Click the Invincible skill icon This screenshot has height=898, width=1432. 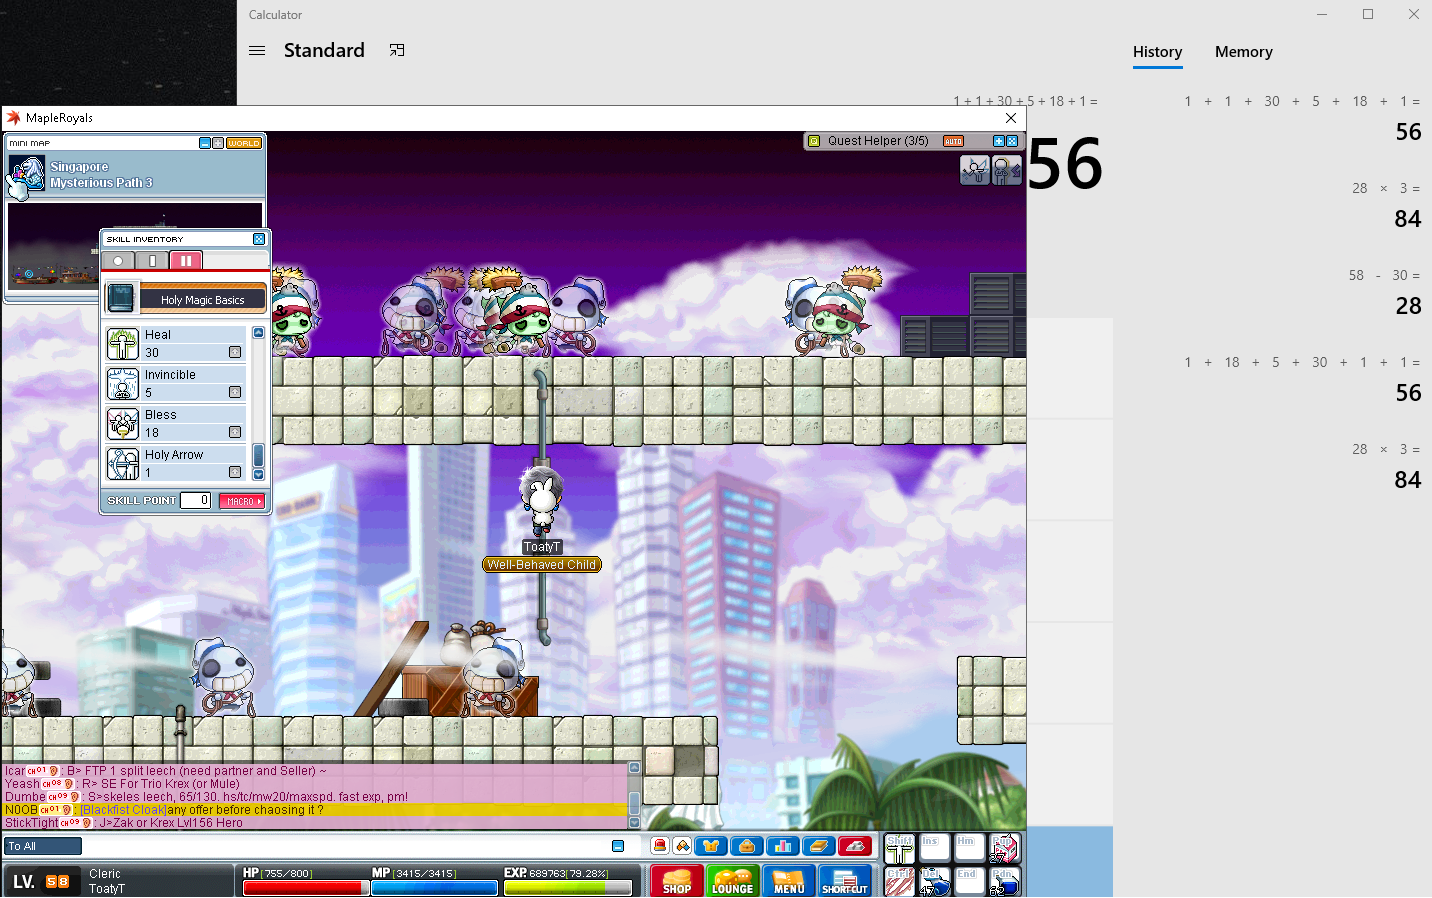123,384
